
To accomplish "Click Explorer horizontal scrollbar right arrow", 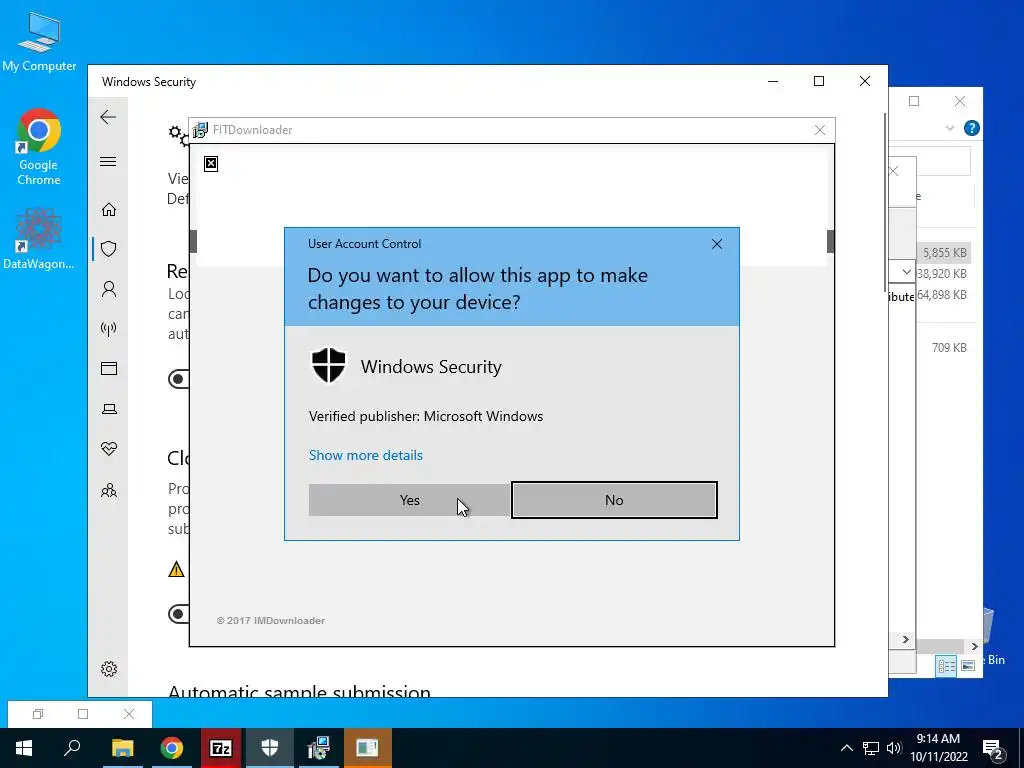I will point(974,647).
